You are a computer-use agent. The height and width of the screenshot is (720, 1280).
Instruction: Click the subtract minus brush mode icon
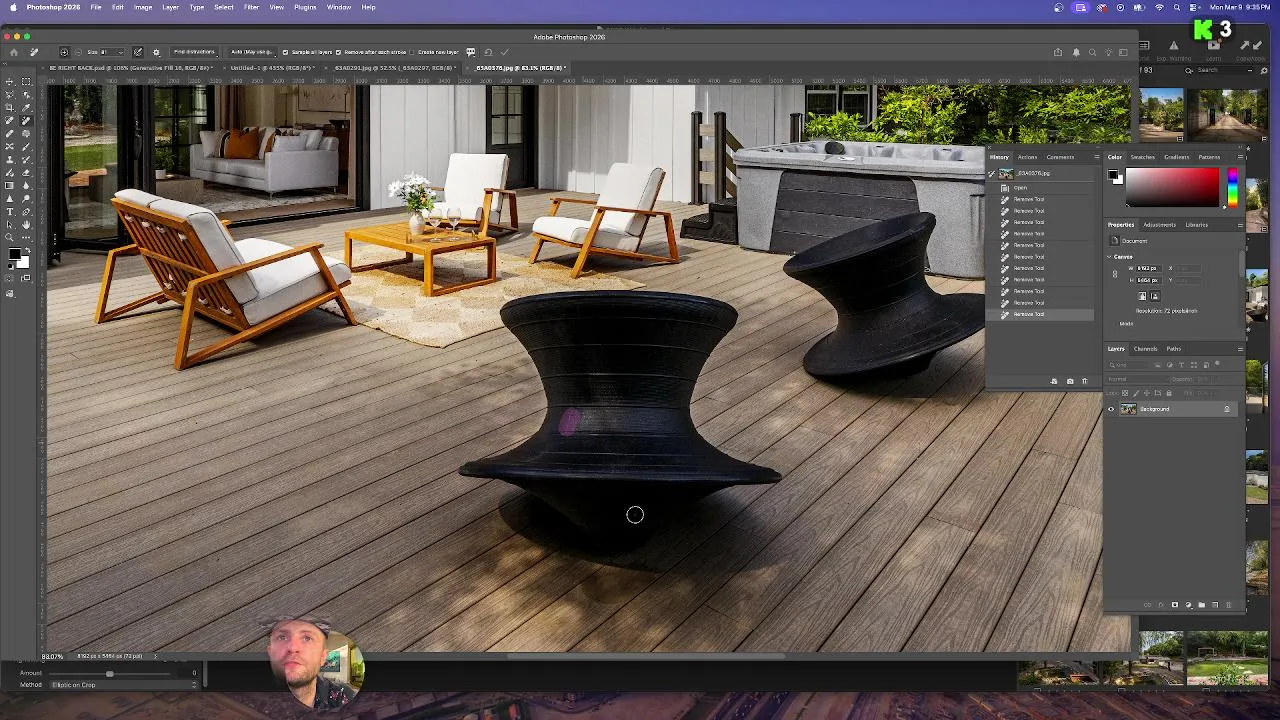pos(78,52)
